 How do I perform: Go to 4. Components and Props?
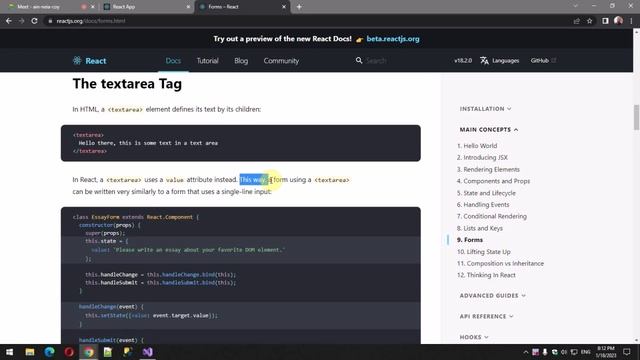tap(493, 181)
